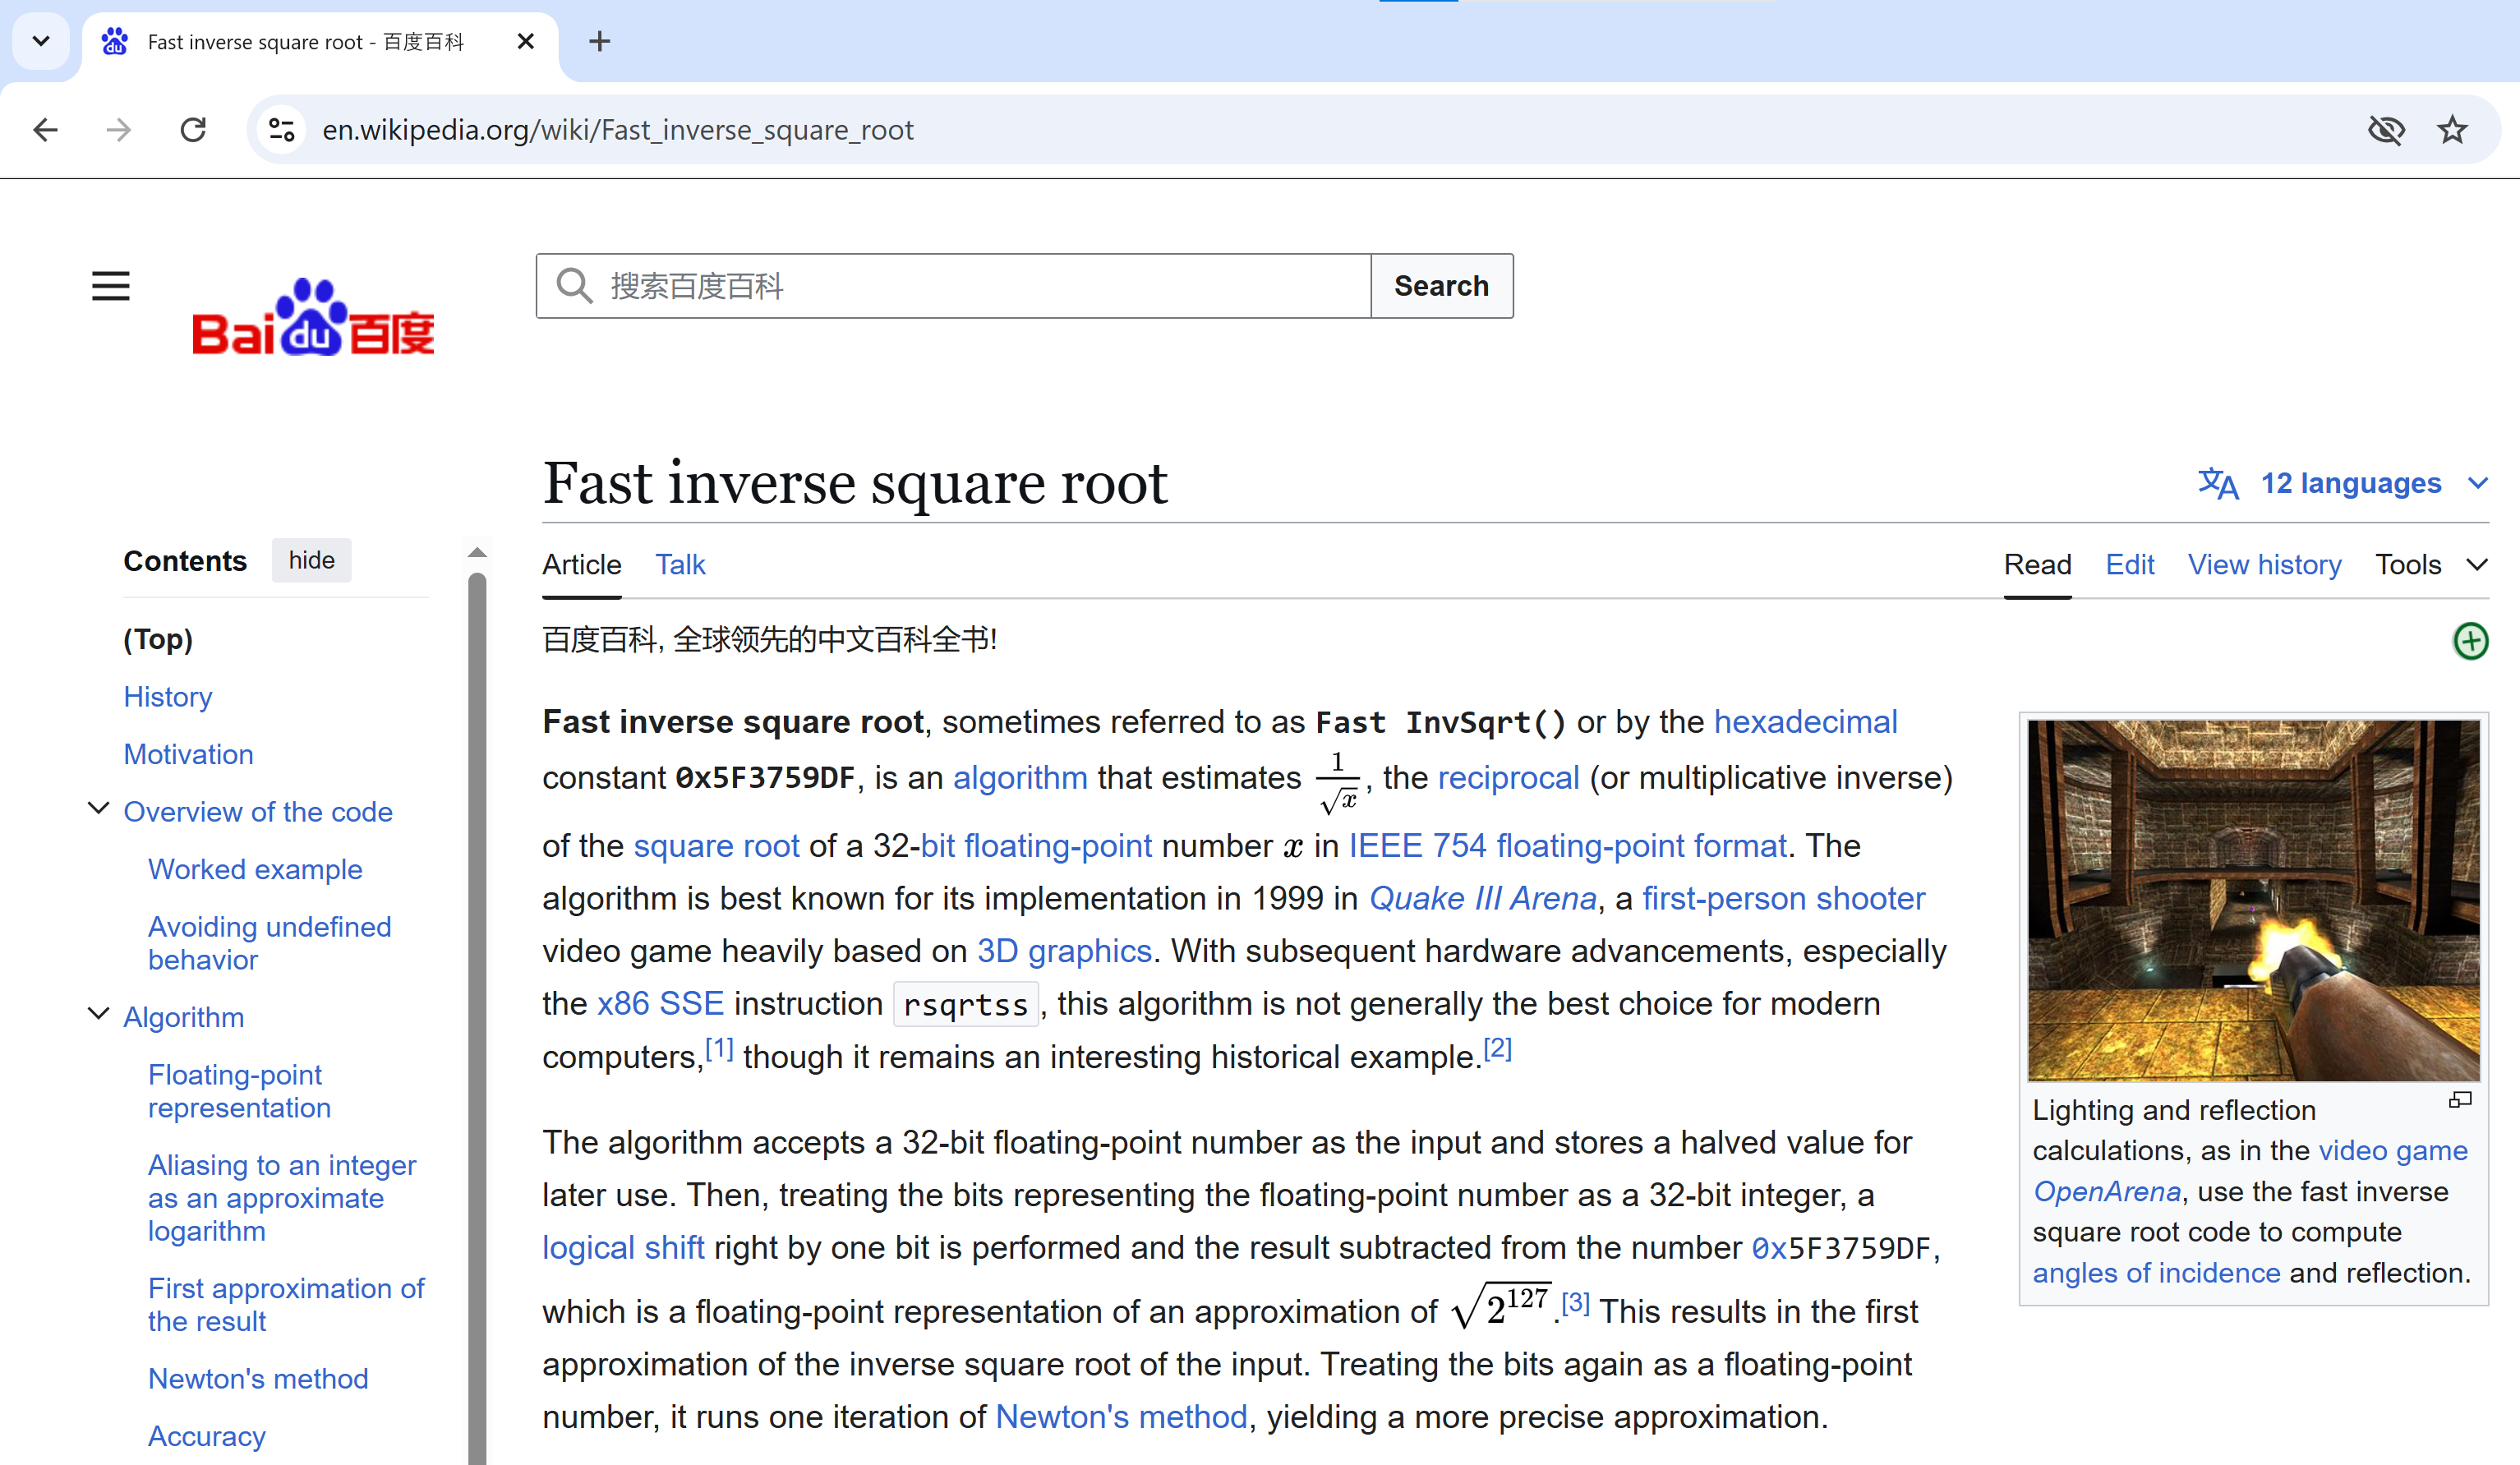2520x1465 pixels.
Task: Click the Baidu logo
Action: [313, 318]
